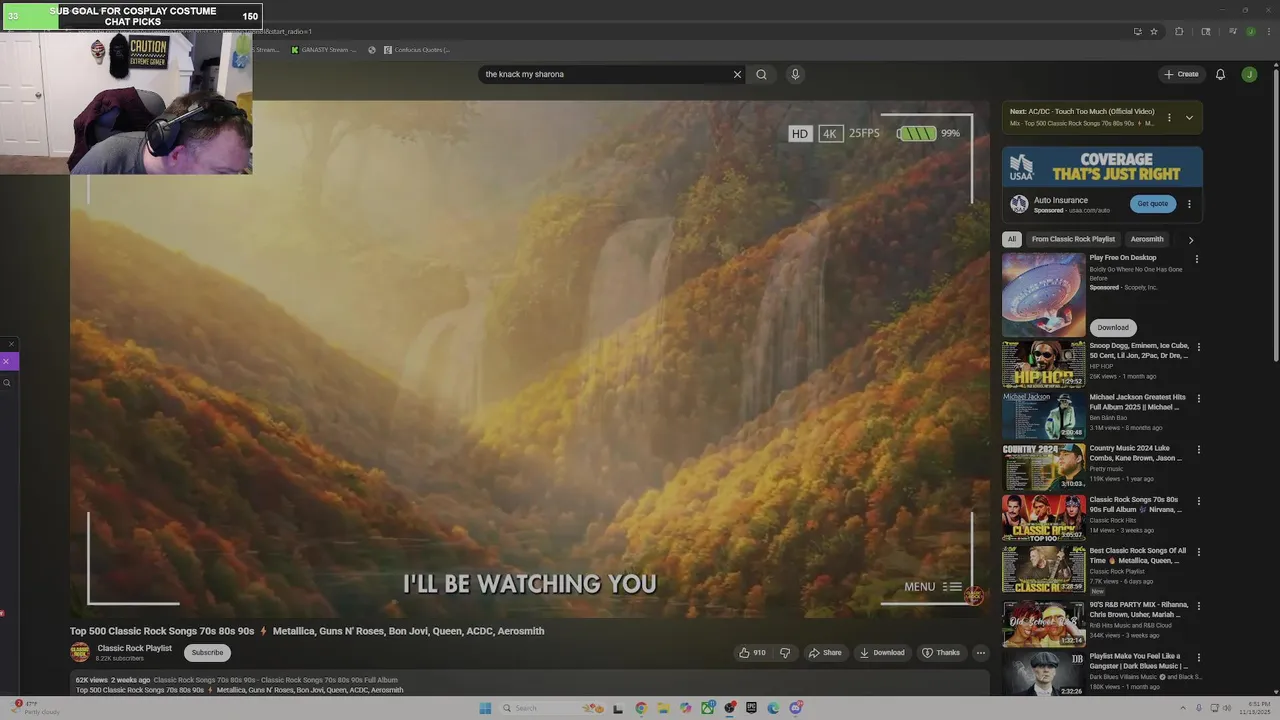
Task: Click the Share button
Action: click(825, 652)
